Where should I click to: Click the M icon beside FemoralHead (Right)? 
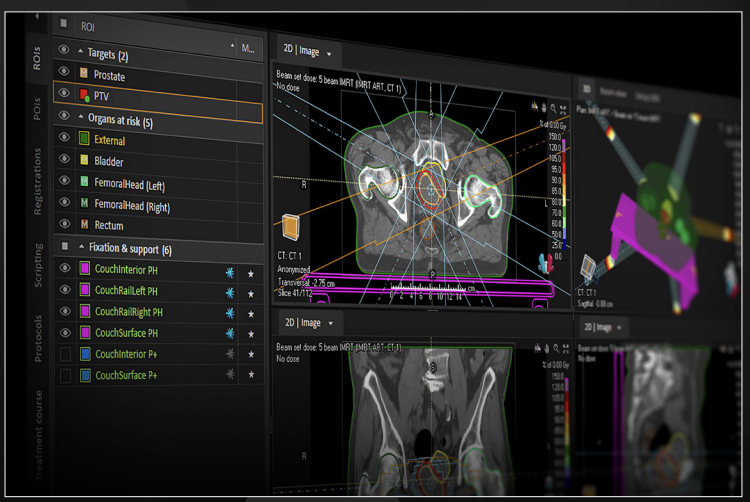point(85,204)
